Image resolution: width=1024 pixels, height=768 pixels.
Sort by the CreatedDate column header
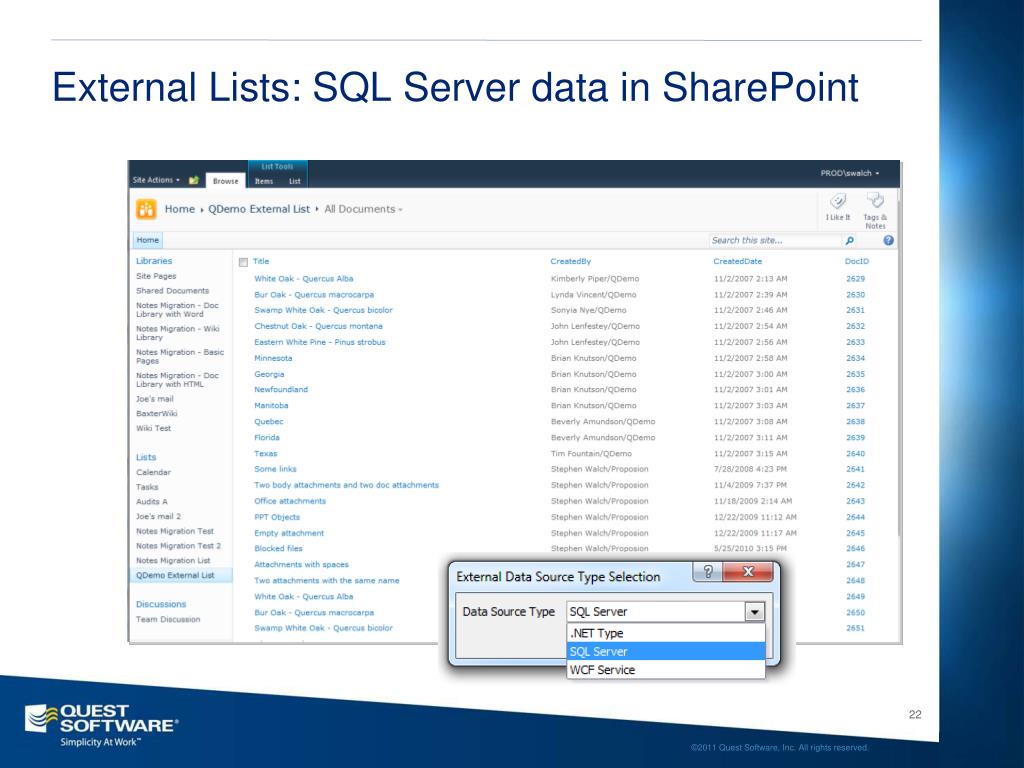point(737,261)
